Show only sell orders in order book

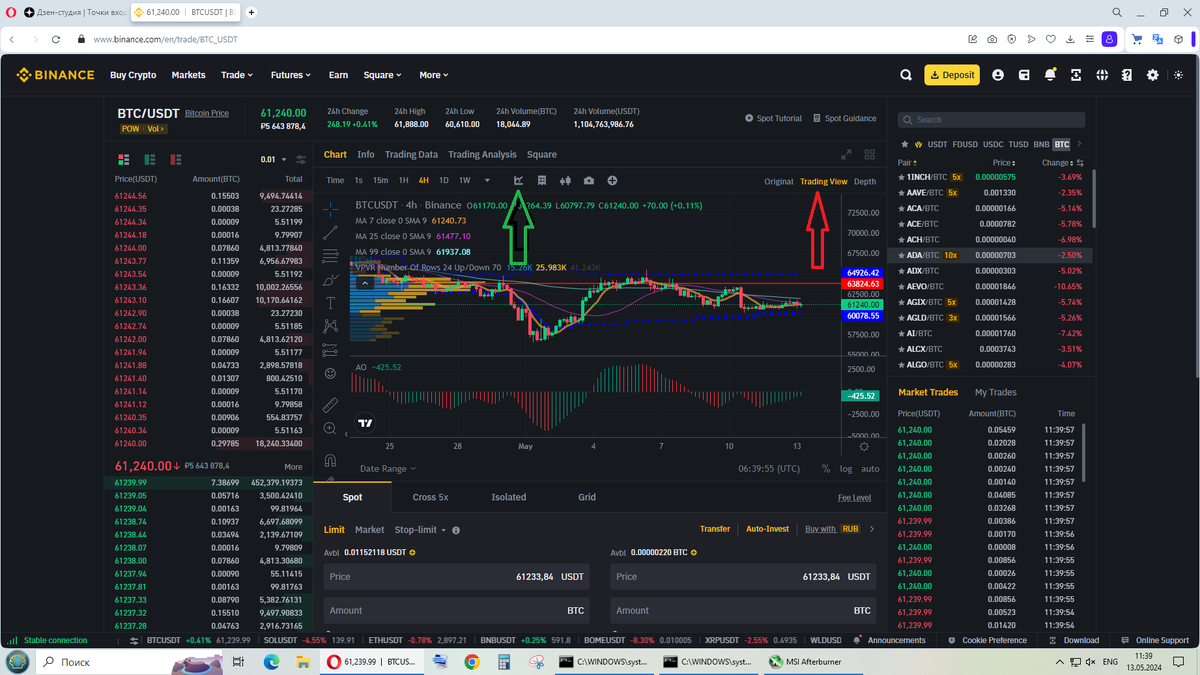(x=176, y=159)
